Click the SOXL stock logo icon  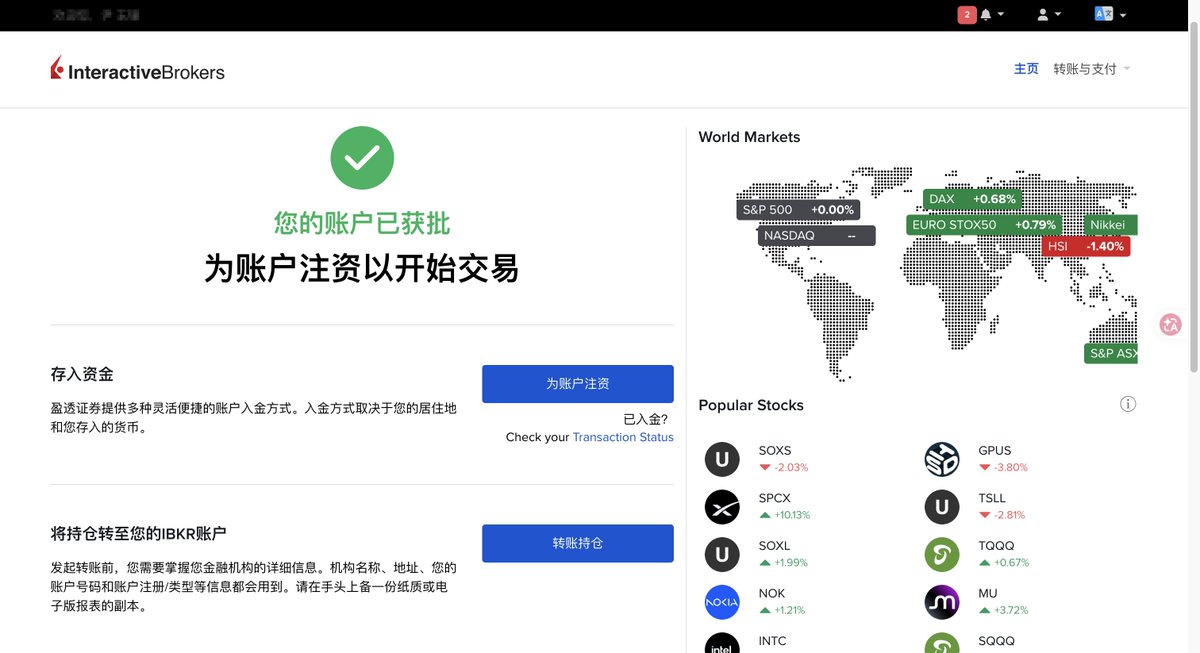tap(722, 554)
